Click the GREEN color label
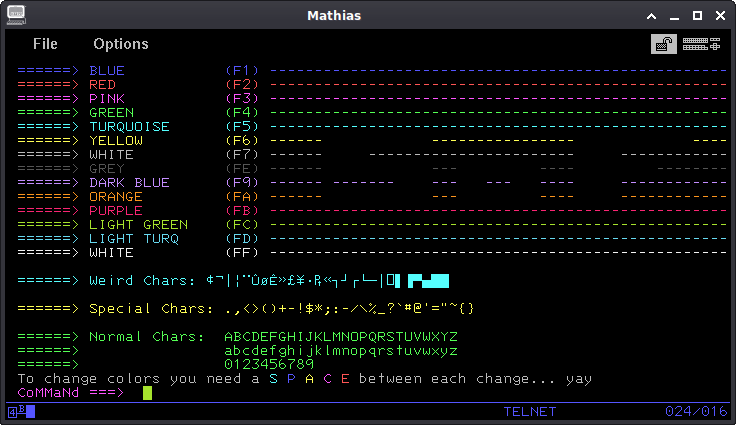Image resolution: width=736 pixels, height=425 pixels. click(112, 113)
